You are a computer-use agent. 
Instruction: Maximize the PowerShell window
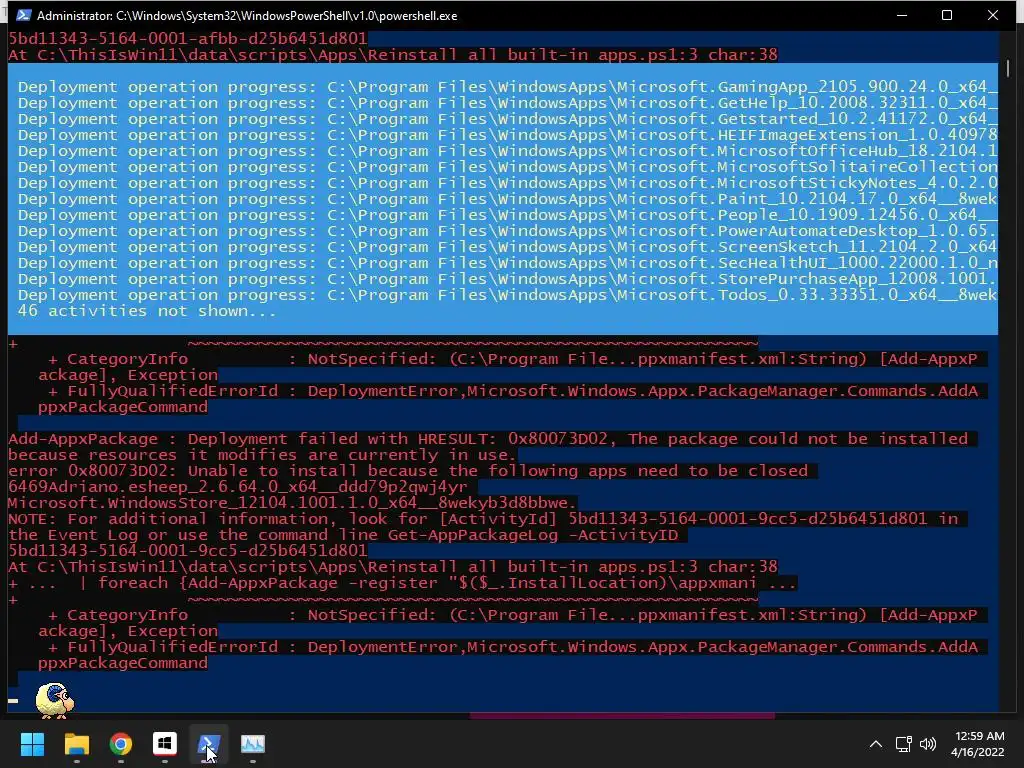[x=947, y=15]
